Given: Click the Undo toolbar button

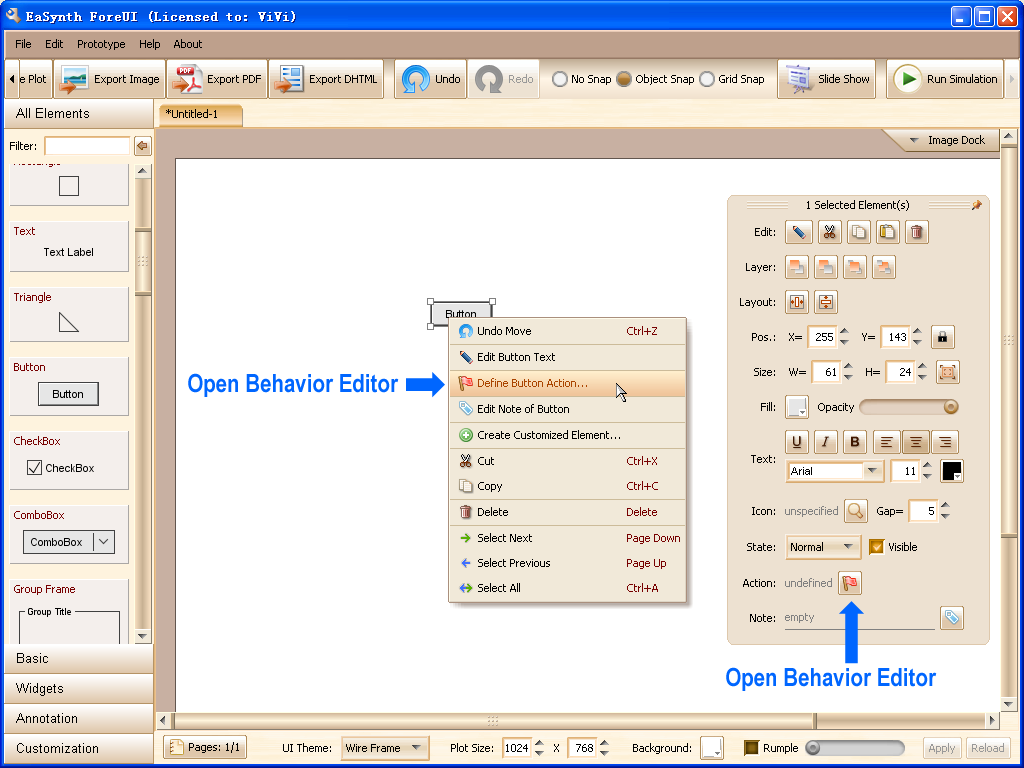Looking at the screenshot, I should pyautogui.click(x=431, y=80).
